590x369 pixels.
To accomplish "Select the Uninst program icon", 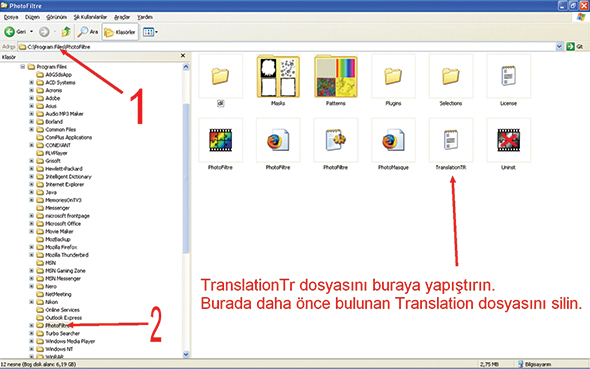I will pos(508,140).
